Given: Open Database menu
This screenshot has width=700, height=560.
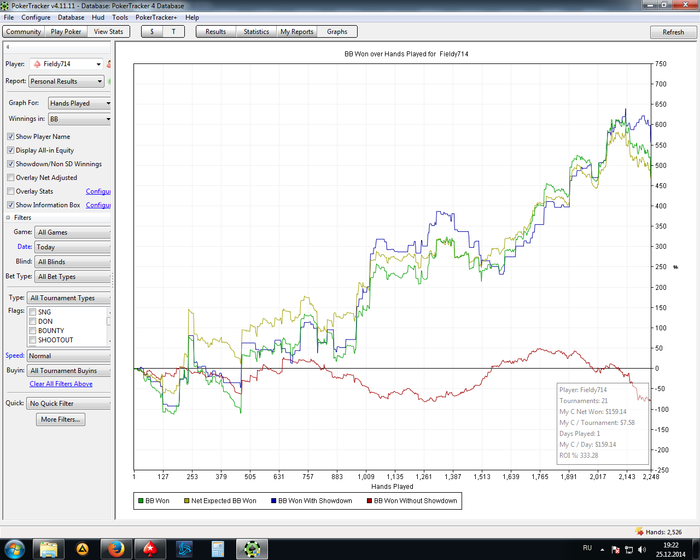Looking at the screenshot, I should point(71,17).
